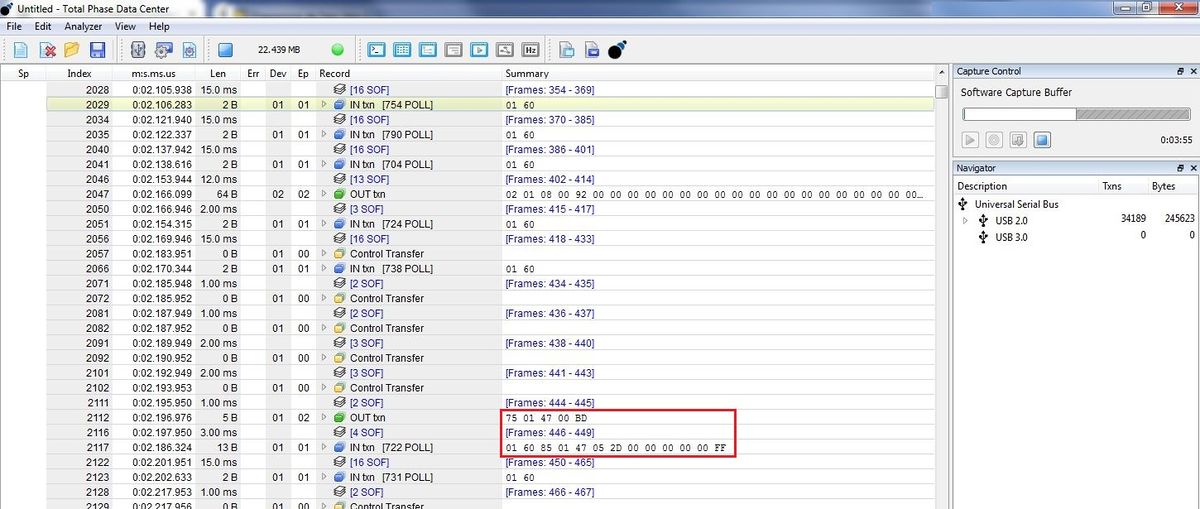
Task: Float the Navigator panel with undock icon
Action: coord(1179,168)
